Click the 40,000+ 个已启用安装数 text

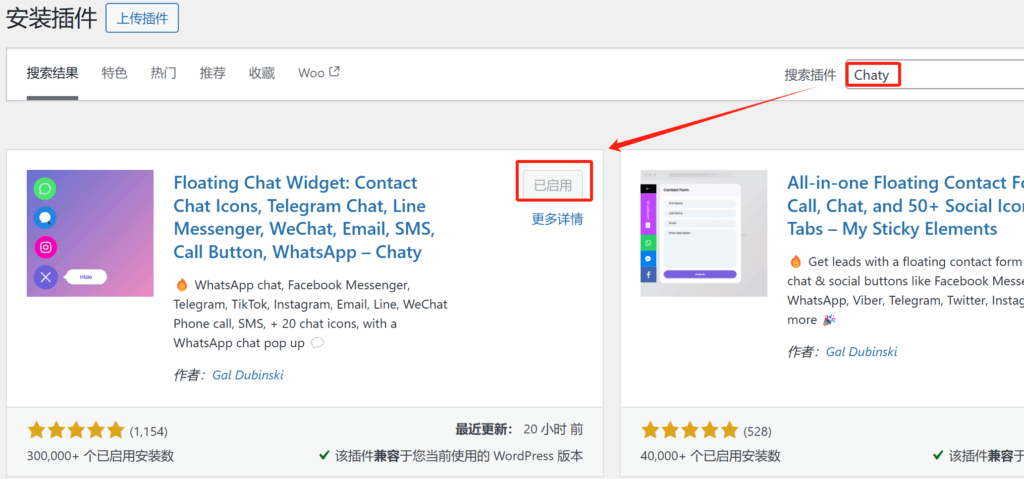(x=711, y=455)
